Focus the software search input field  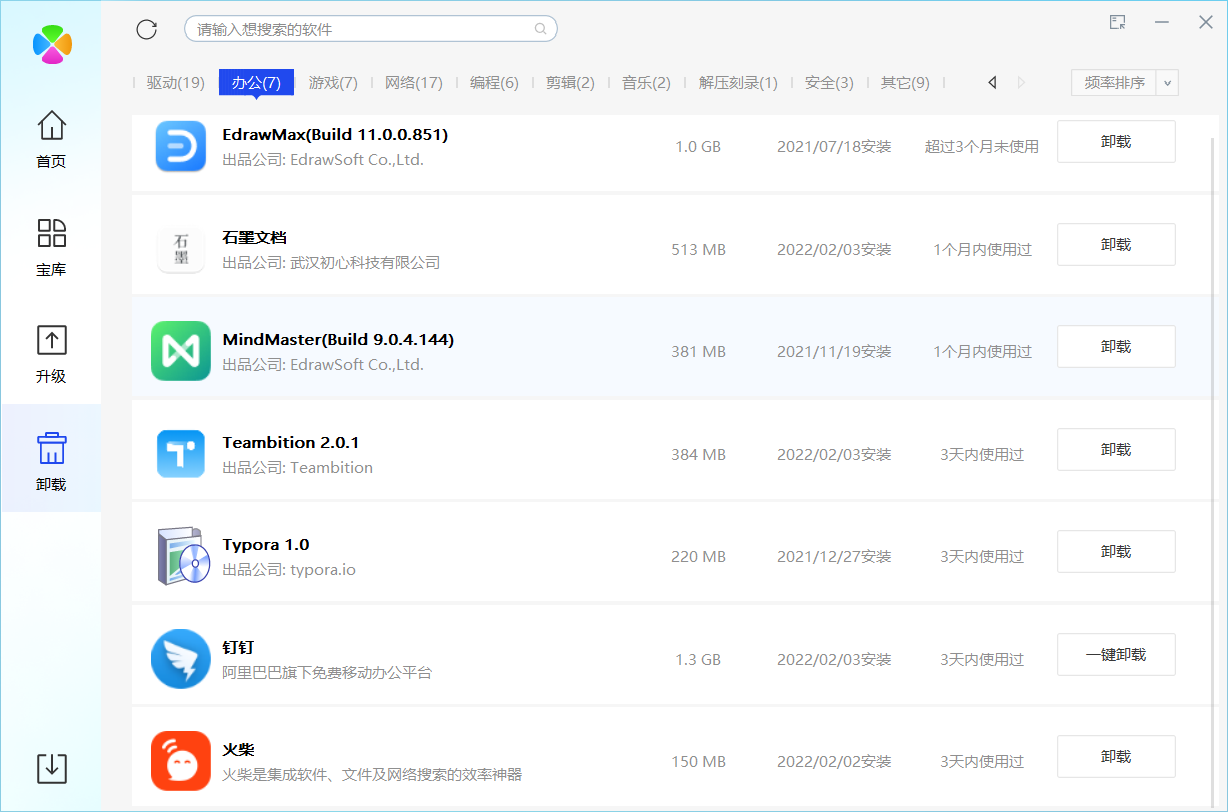click(x=370, y=29)
